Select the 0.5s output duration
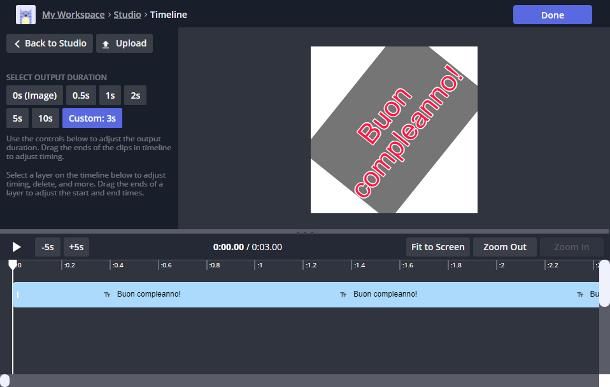The image size is (610, 387). pos(81,95)
